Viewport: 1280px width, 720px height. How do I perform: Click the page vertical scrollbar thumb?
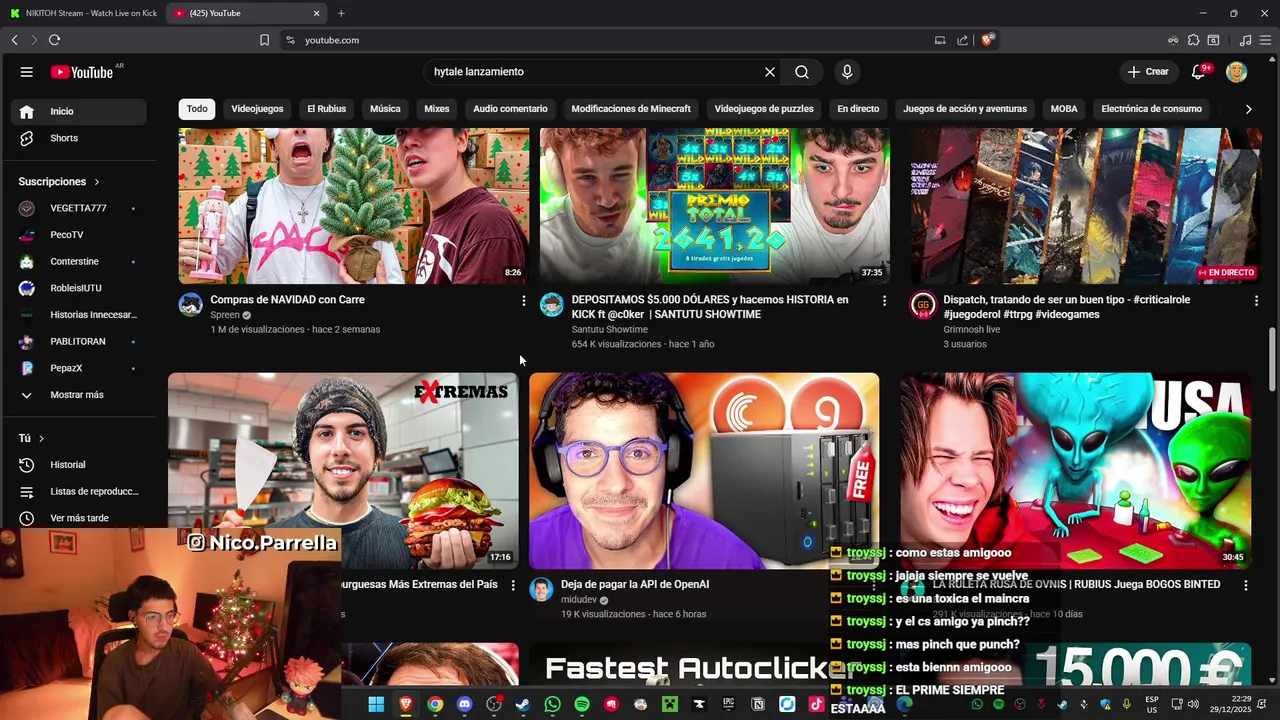coord(1272,360)
